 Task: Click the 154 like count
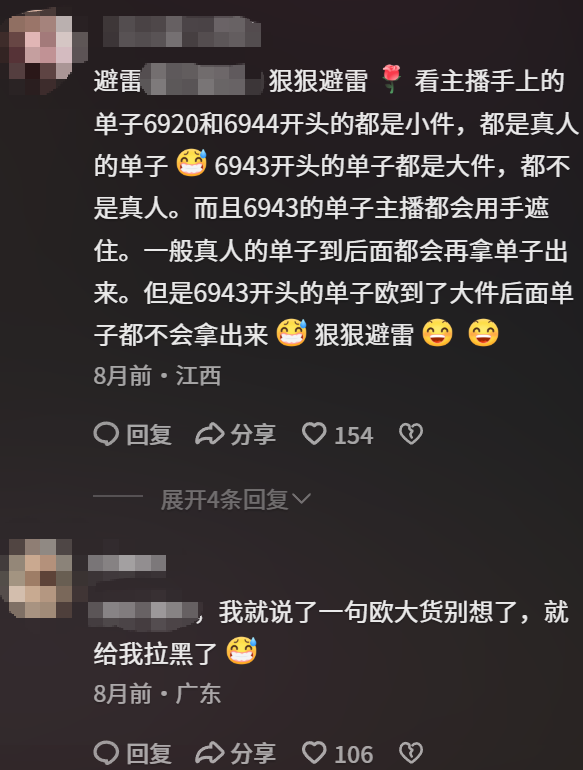(x=354, y=436)
